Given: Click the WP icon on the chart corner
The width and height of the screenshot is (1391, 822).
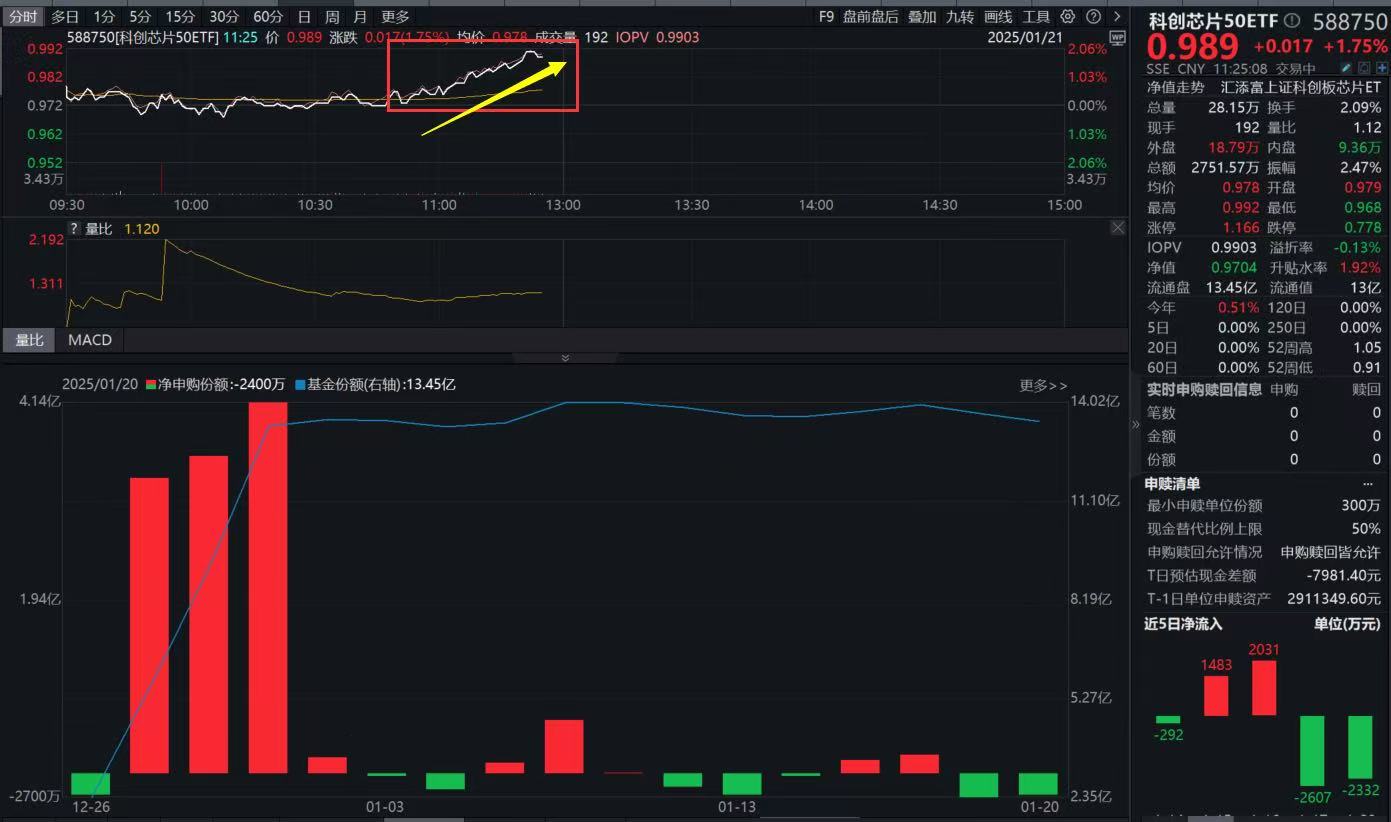Looking at the screenshot, I should click(1118, 39).
